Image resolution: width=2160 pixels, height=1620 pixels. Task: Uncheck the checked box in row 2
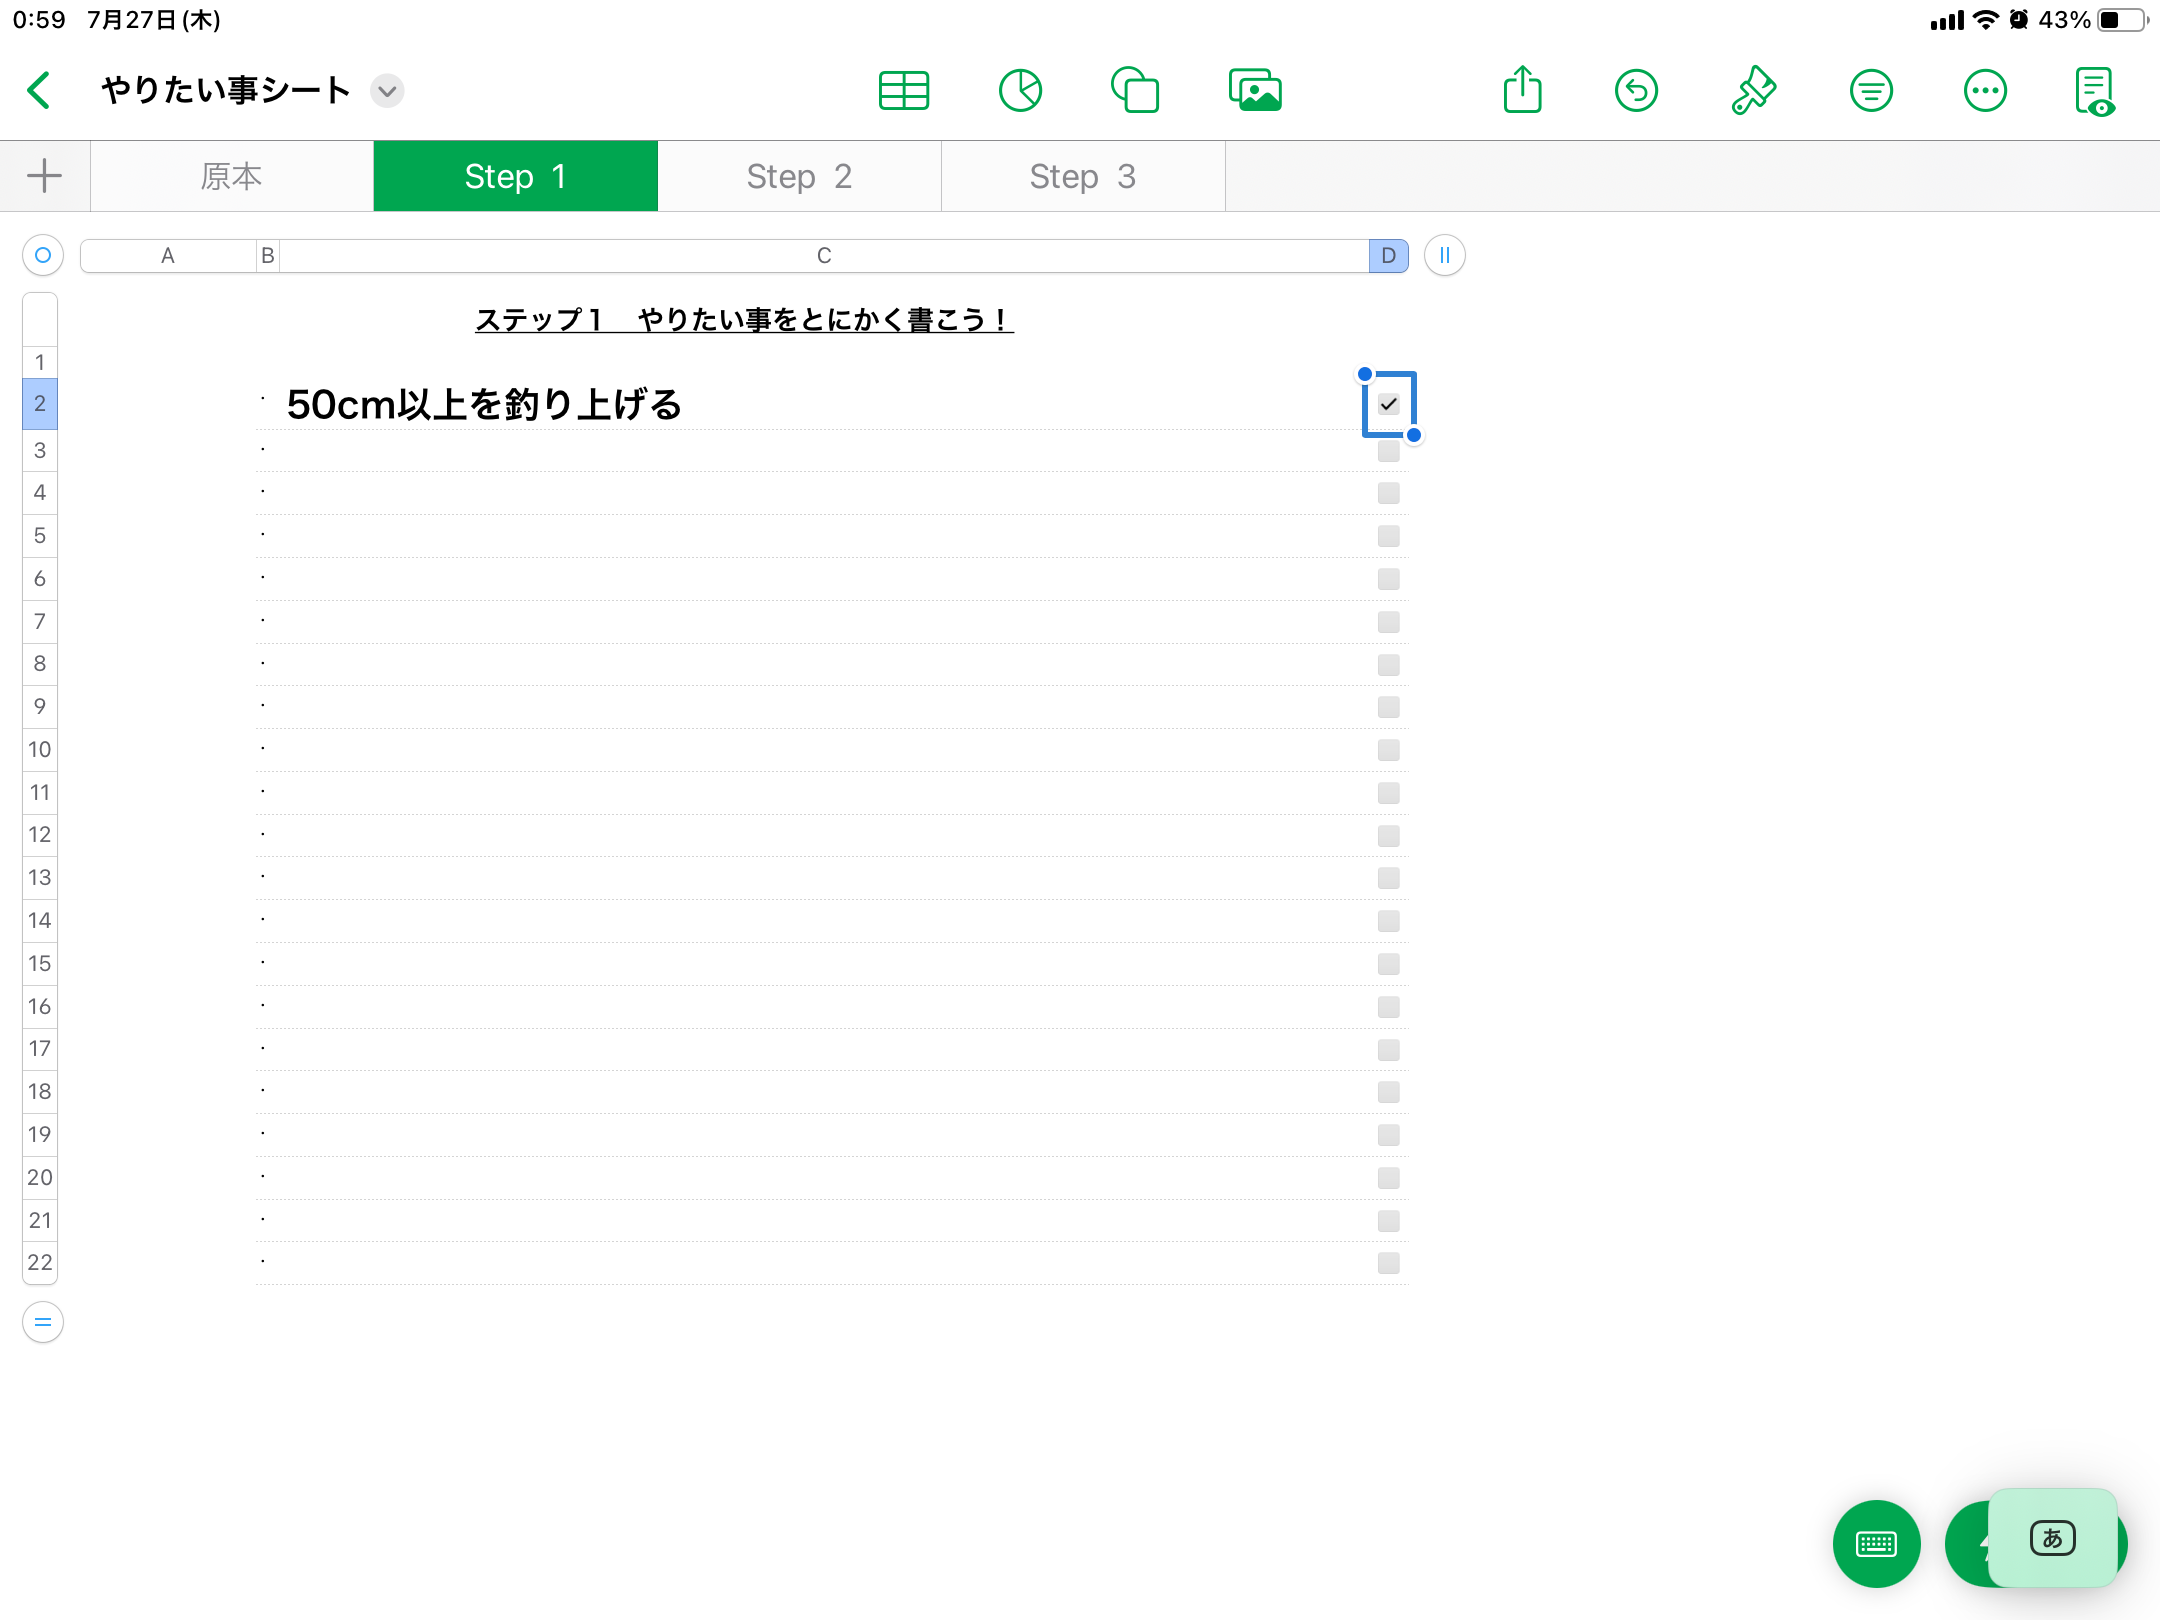point(1388,404)
